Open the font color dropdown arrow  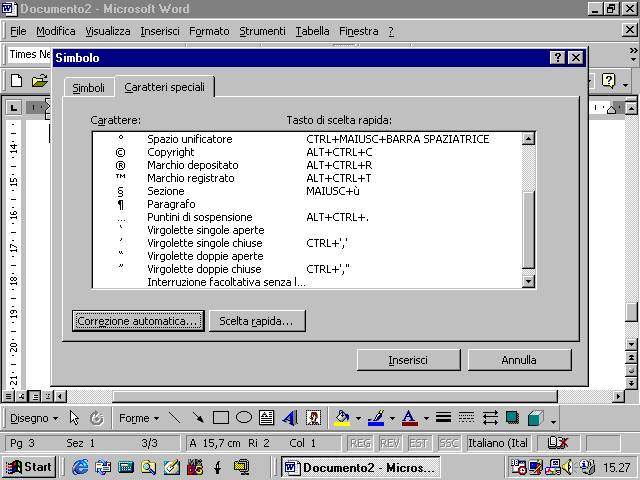tap(426, 418)
